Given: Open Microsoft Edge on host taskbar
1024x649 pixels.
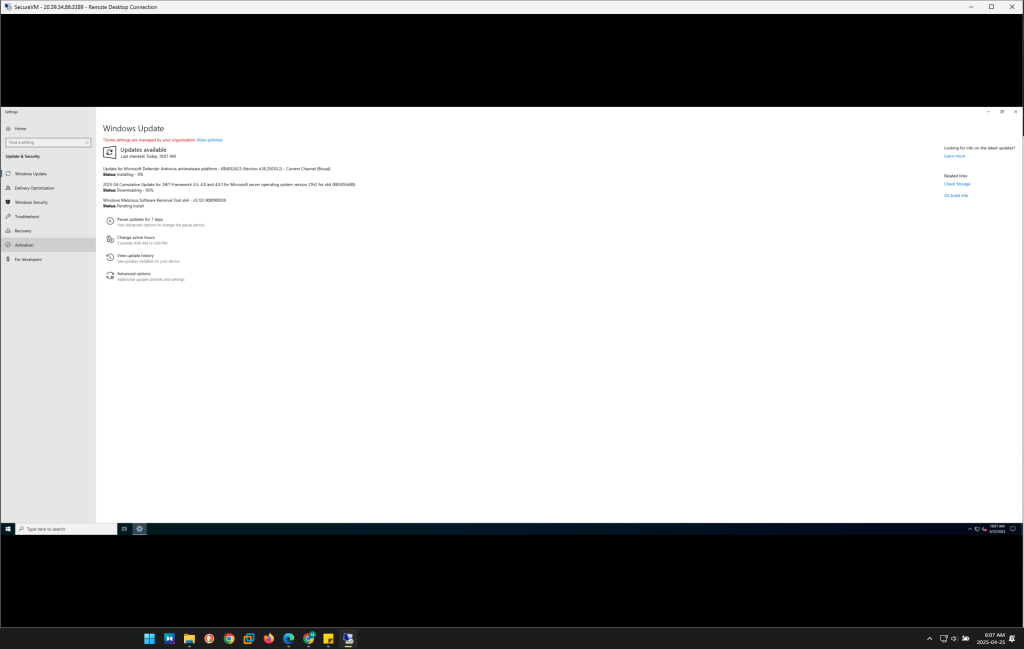Looking at the screenshot, I should tap(289, 639).
